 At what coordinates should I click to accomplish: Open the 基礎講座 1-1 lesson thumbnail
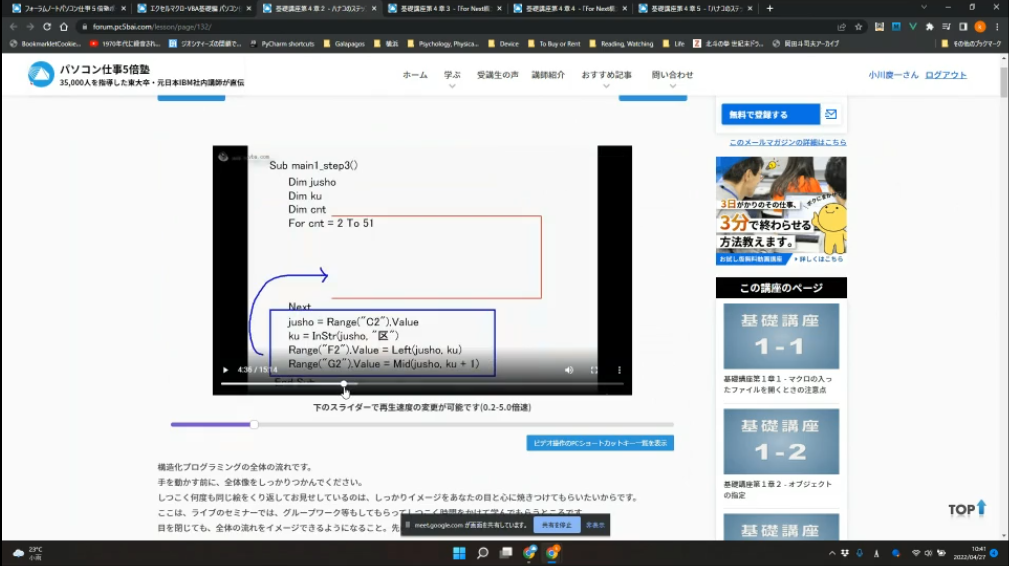coord(781,336)
